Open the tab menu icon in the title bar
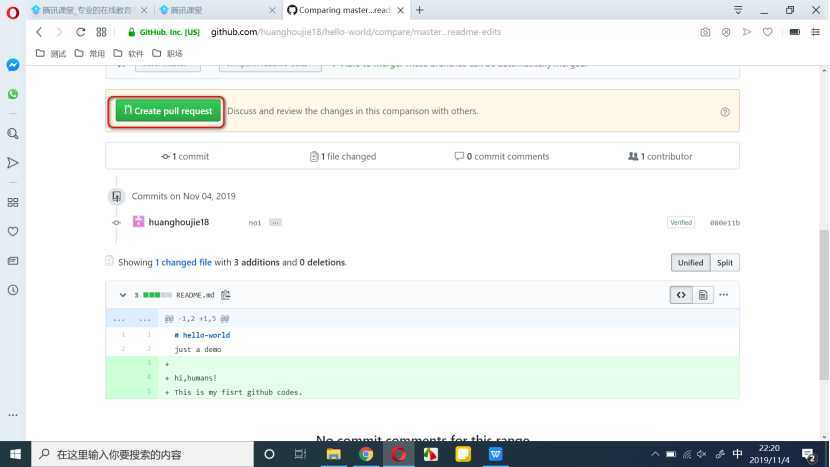The image size is (830, 467). [738, 10]
